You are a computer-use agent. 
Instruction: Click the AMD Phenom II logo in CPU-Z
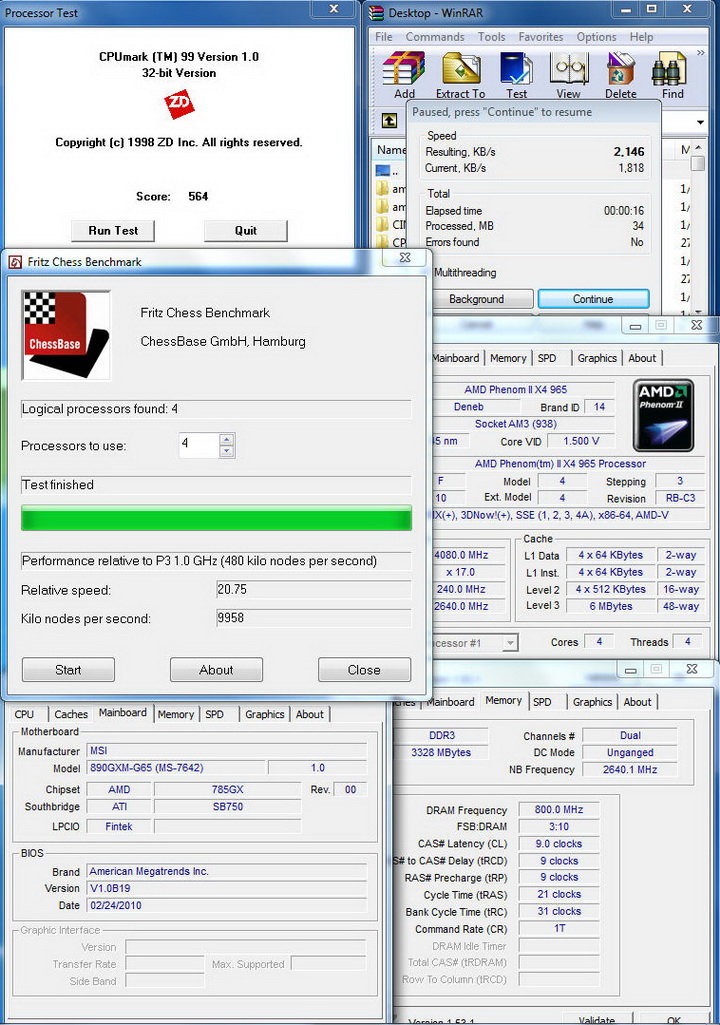[664, 415]
